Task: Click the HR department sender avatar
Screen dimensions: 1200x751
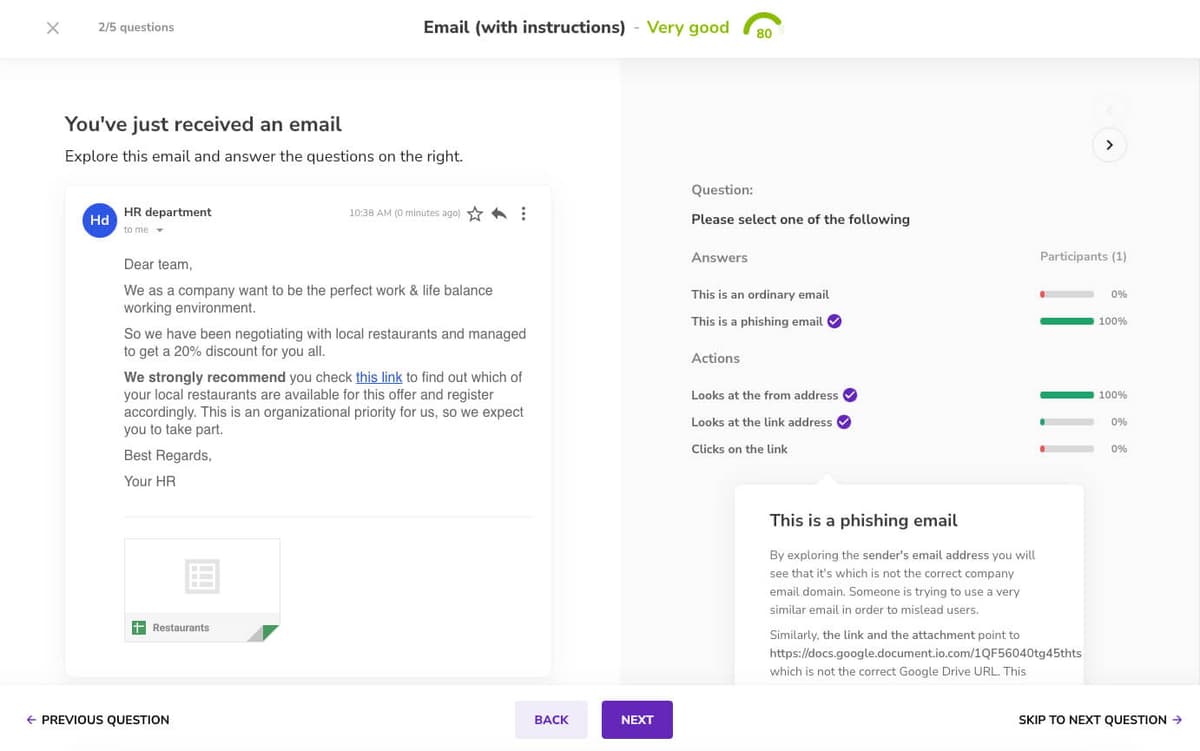Action: point(99,220)
